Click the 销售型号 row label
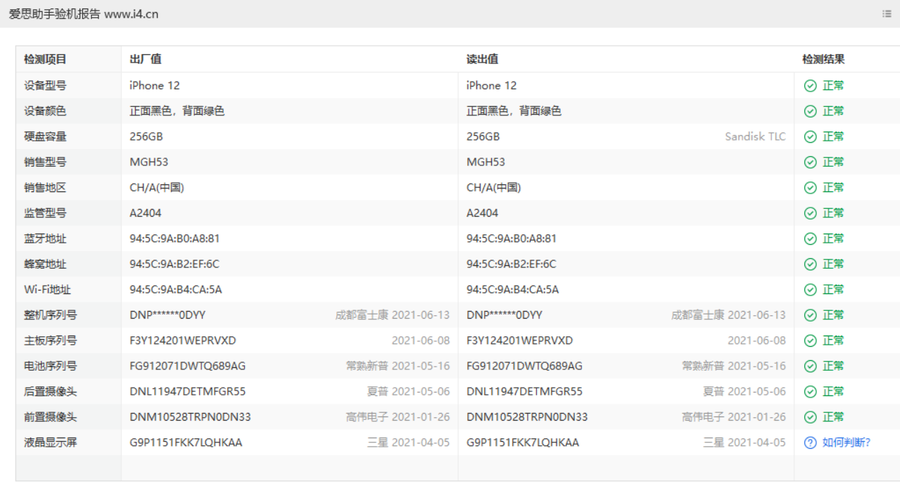The image size is (900, 484). (x=45, y=162)
